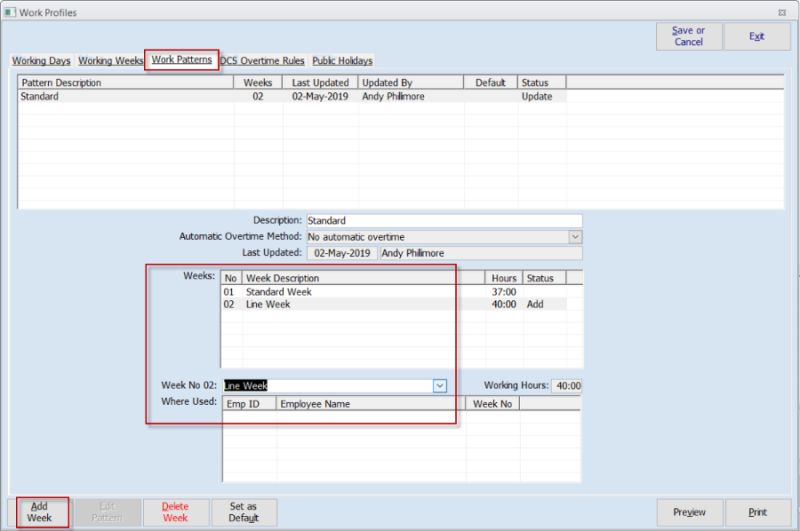
Task: Click the Week Description column header
Action: tap(363, 278)
